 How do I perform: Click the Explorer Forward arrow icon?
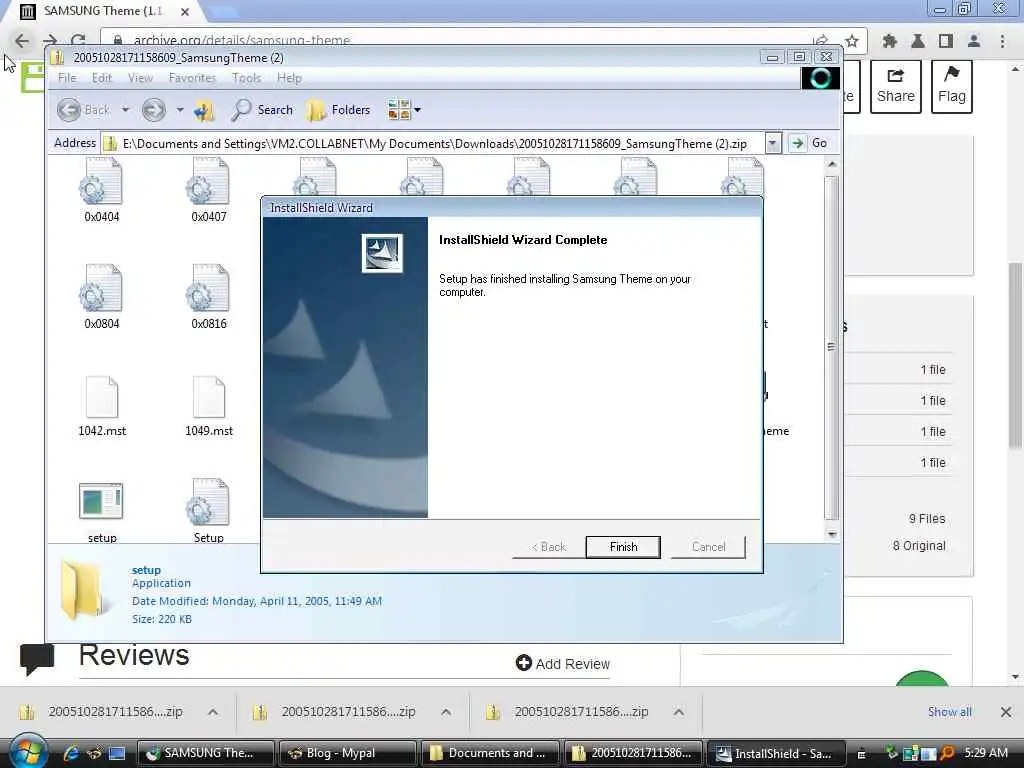(x=153, y=110)
